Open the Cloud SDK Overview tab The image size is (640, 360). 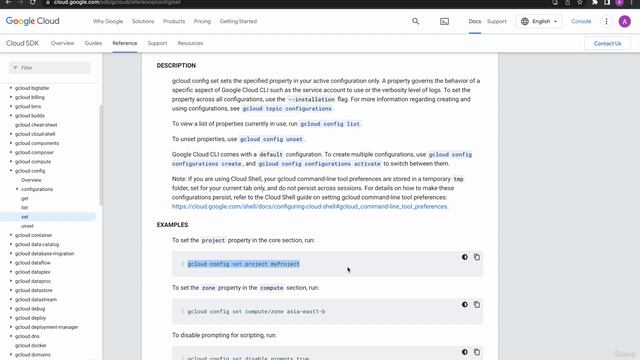[x=62, y=43]
